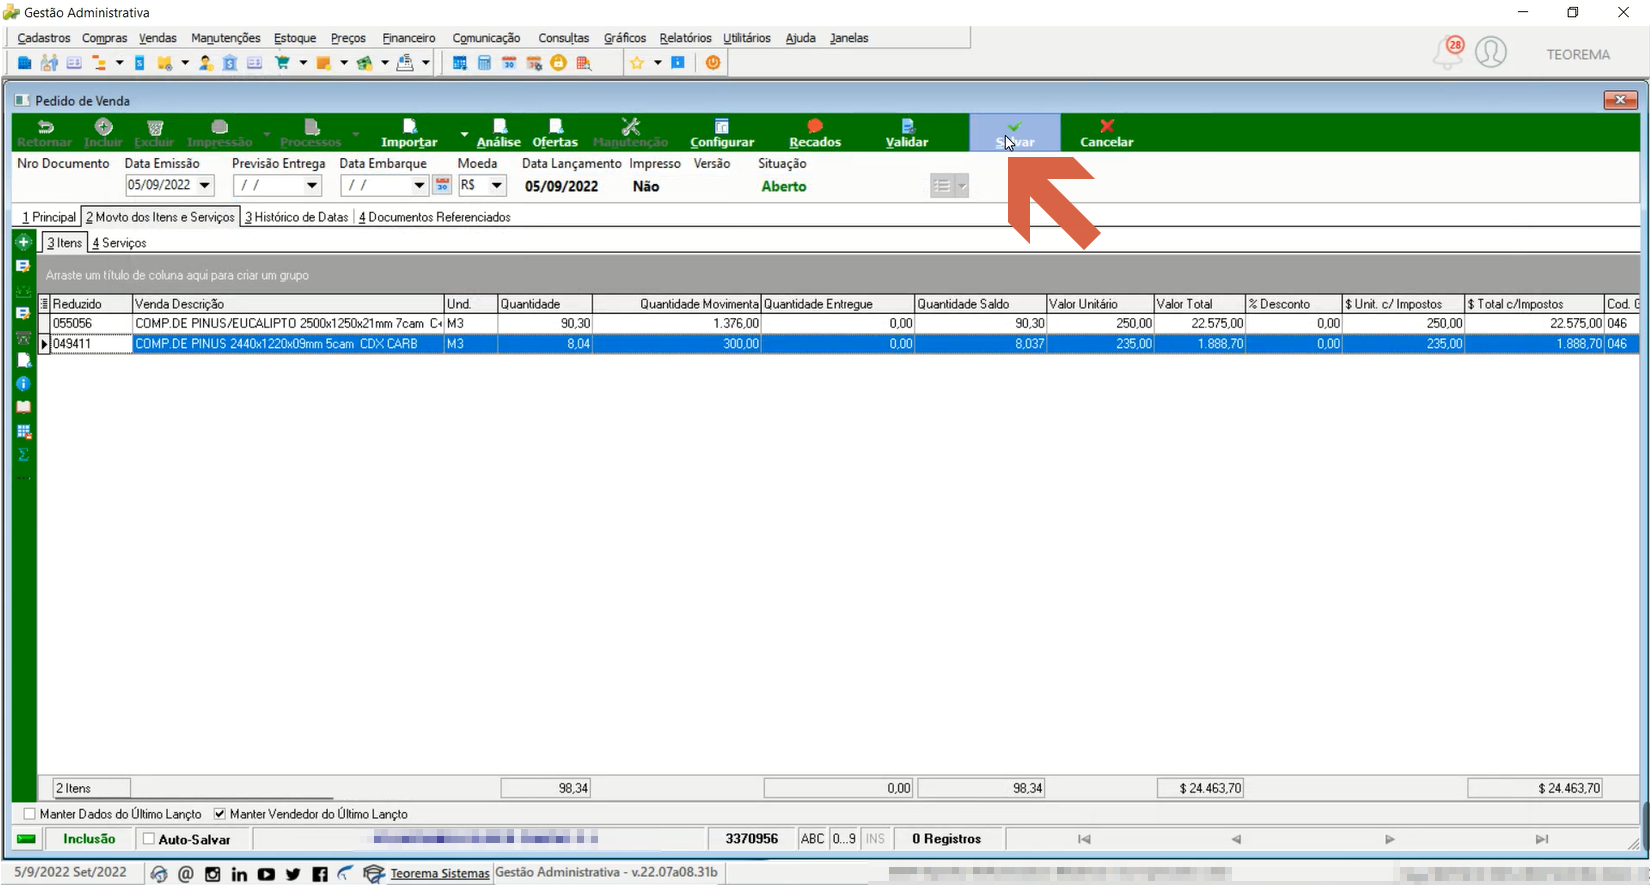The width and height of the screenshot is (1650, 885).
Task: Click the Análise toolbar icon
Action: pyautogui.click(x=499, y=126)
